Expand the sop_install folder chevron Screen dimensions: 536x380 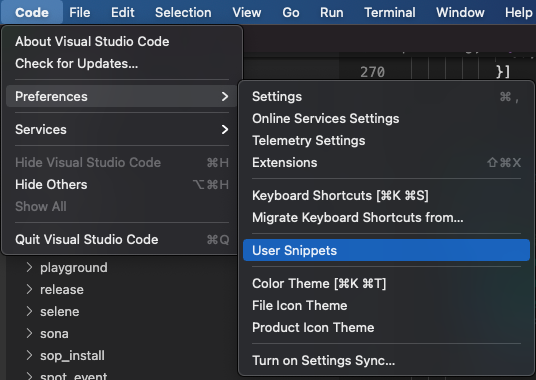pyautogui.click(x=29, y=355)
